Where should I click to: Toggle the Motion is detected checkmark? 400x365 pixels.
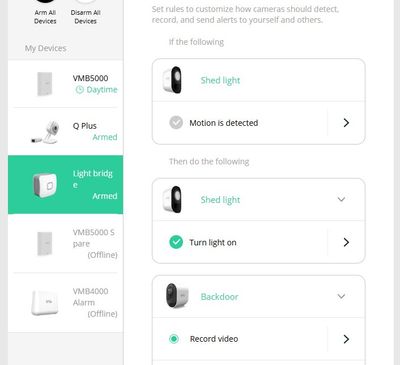[176, 123]
